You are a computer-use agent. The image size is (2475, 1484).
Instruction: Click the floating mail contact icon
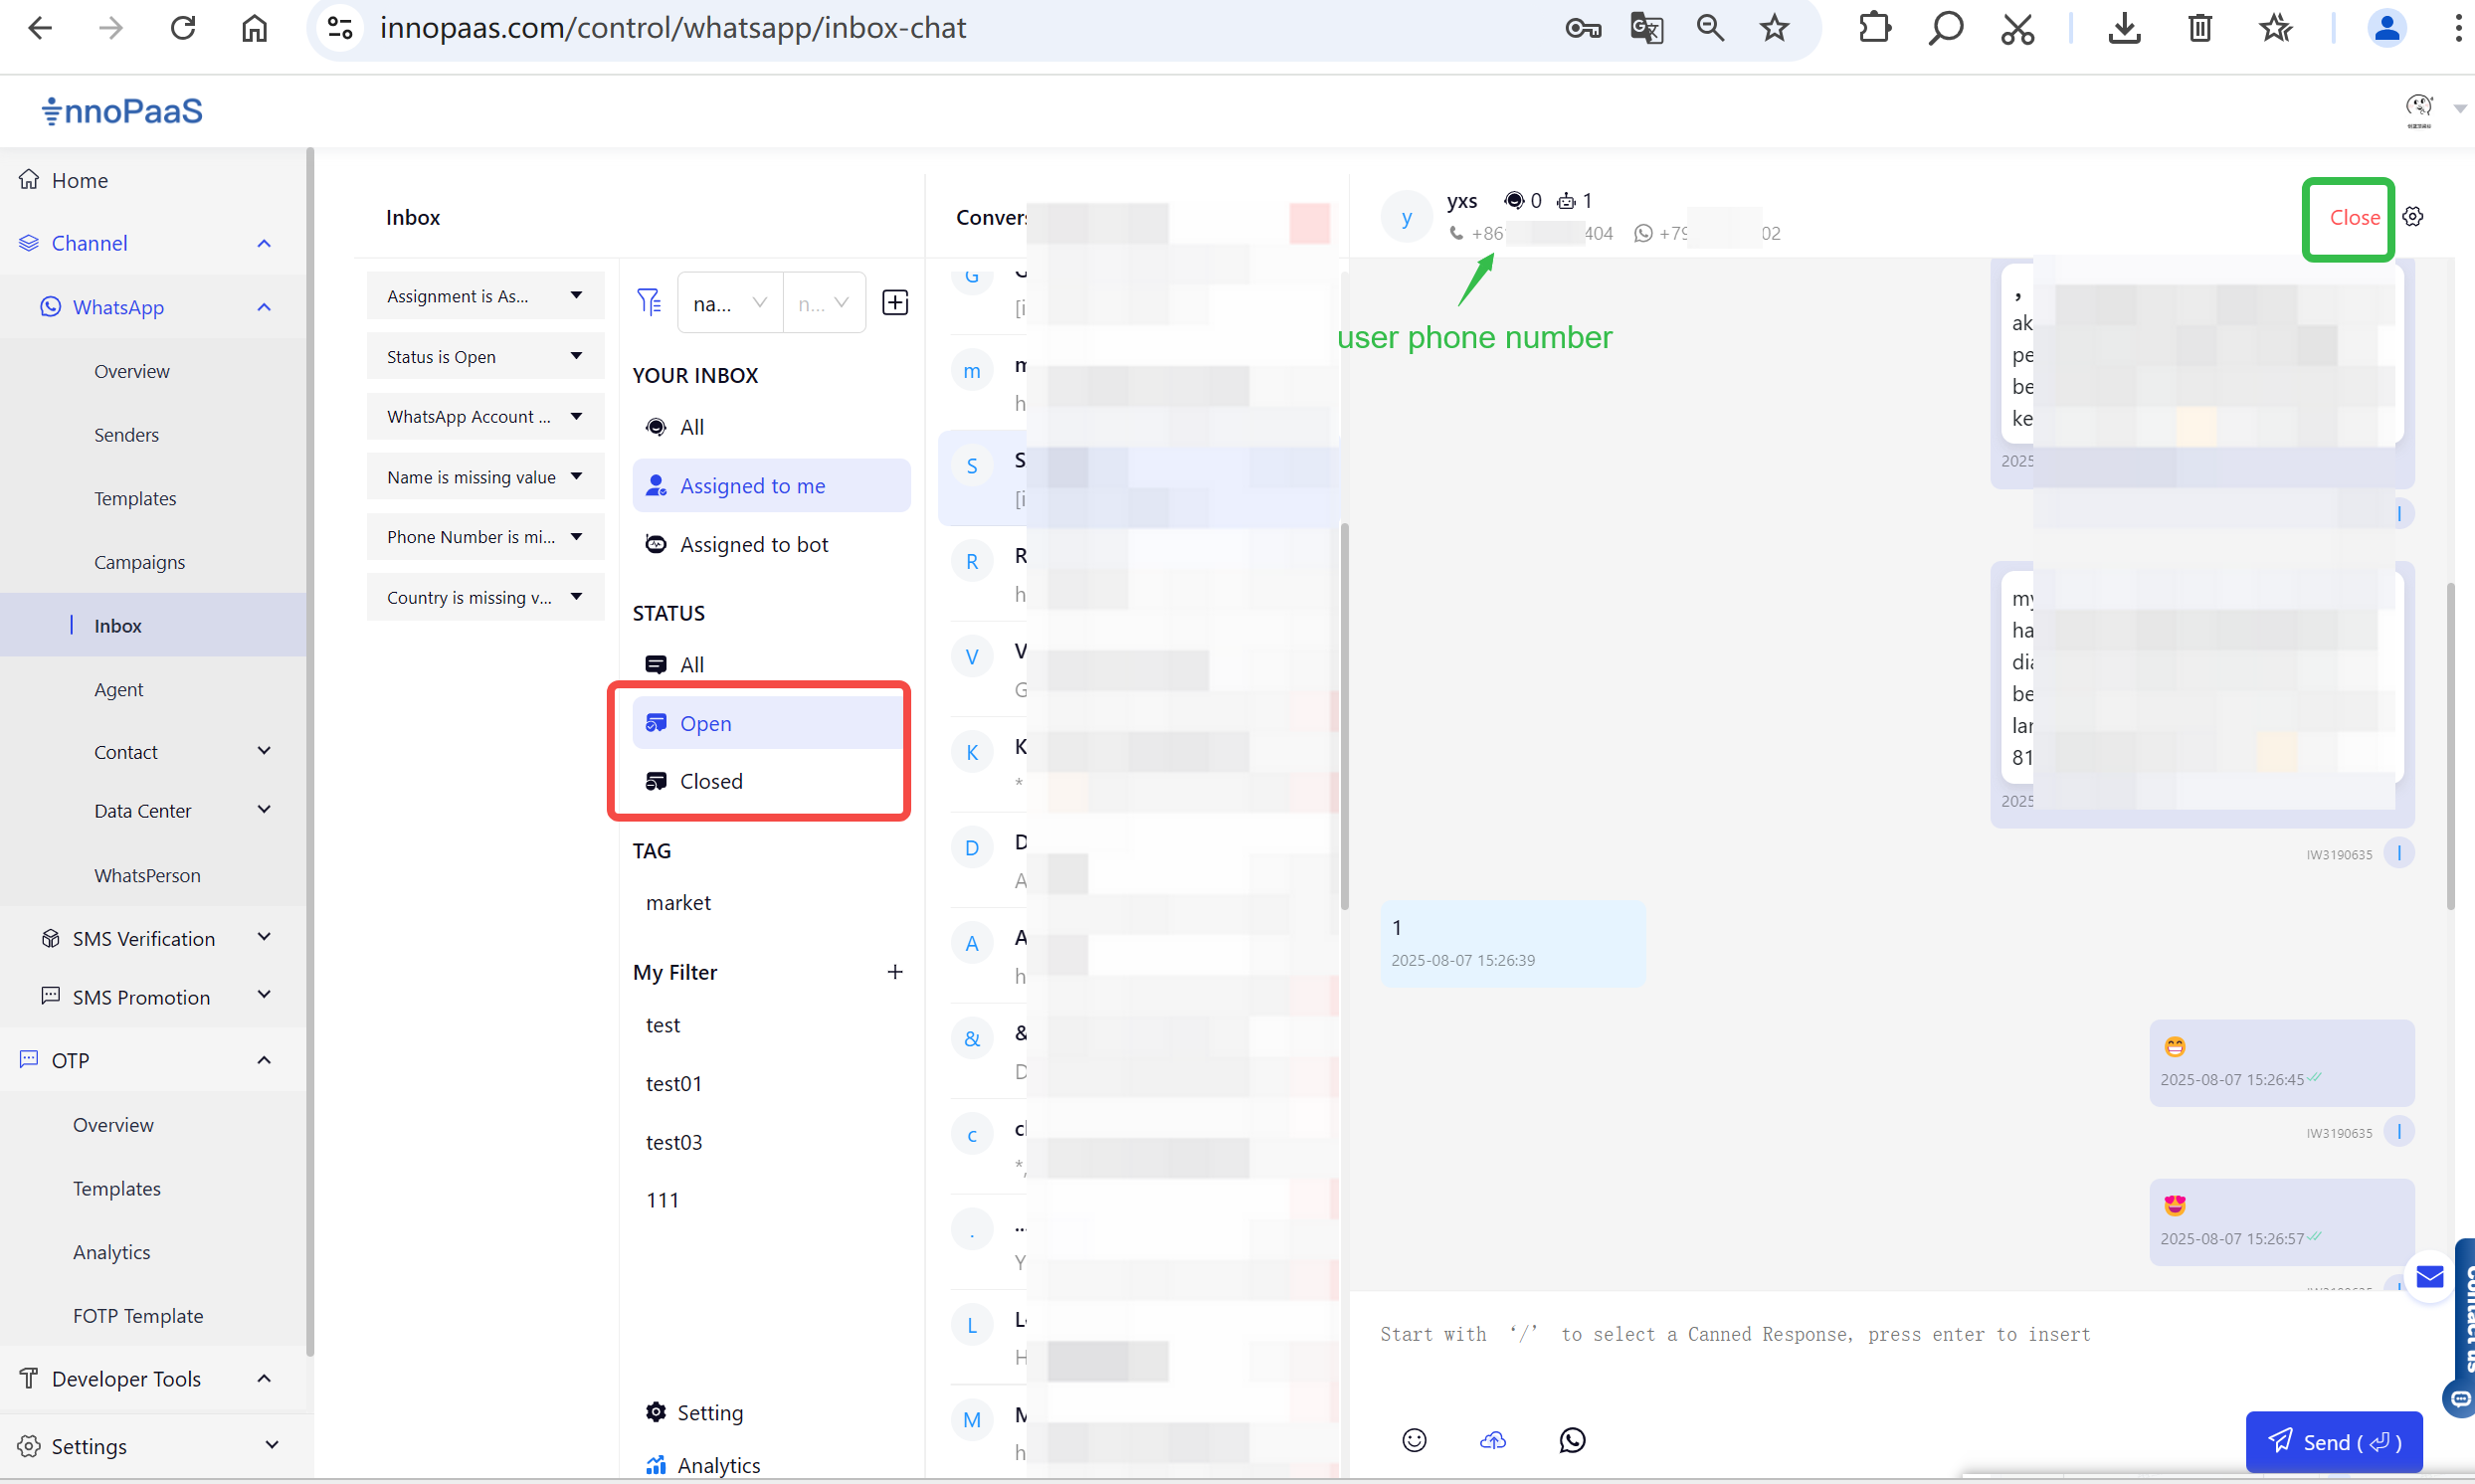[2430, 1277]
